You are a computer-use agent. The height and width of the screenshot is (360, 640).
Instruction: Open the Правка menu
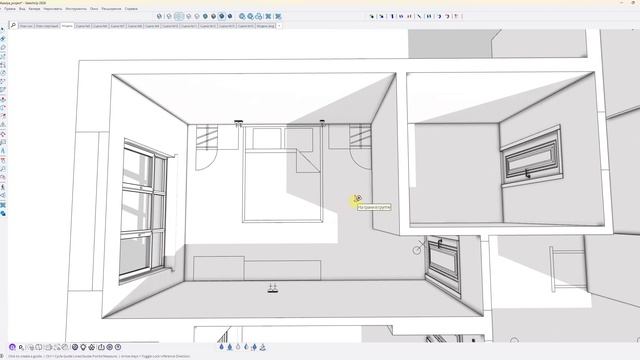tap(10, 9)
